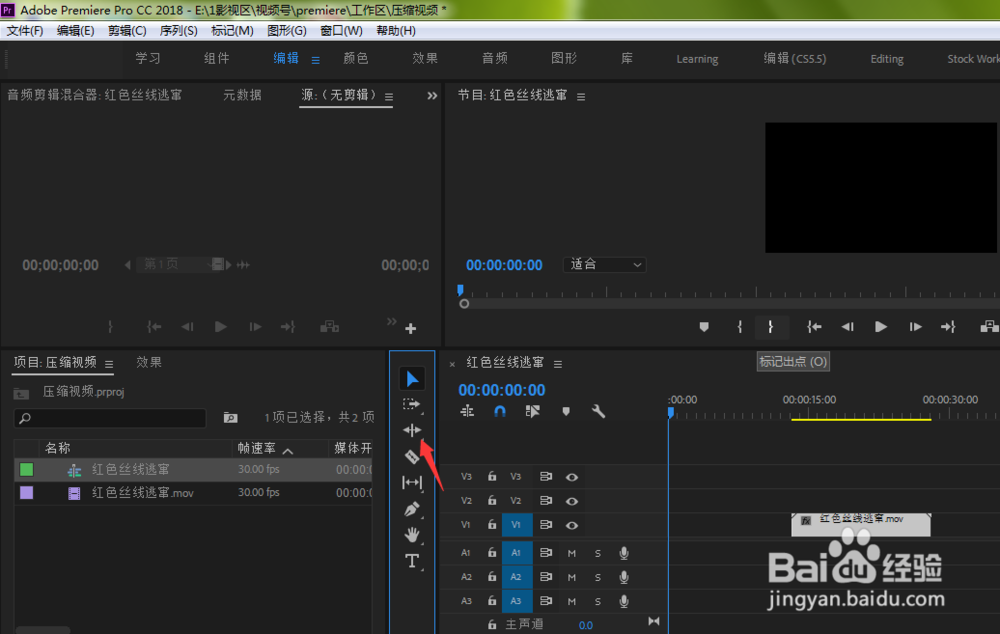Select the Selection tool arrow
The width and height of the screenshot is (1000, 634).
coord(412,379)
